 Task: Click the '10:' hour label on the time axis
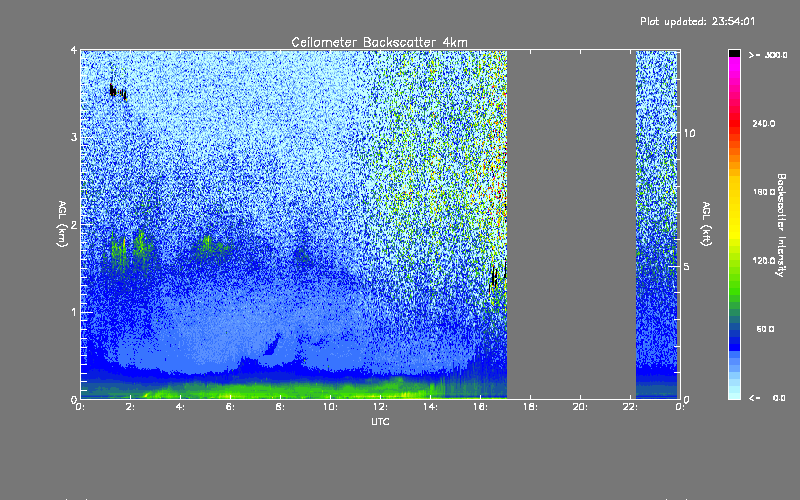(331, 407)
